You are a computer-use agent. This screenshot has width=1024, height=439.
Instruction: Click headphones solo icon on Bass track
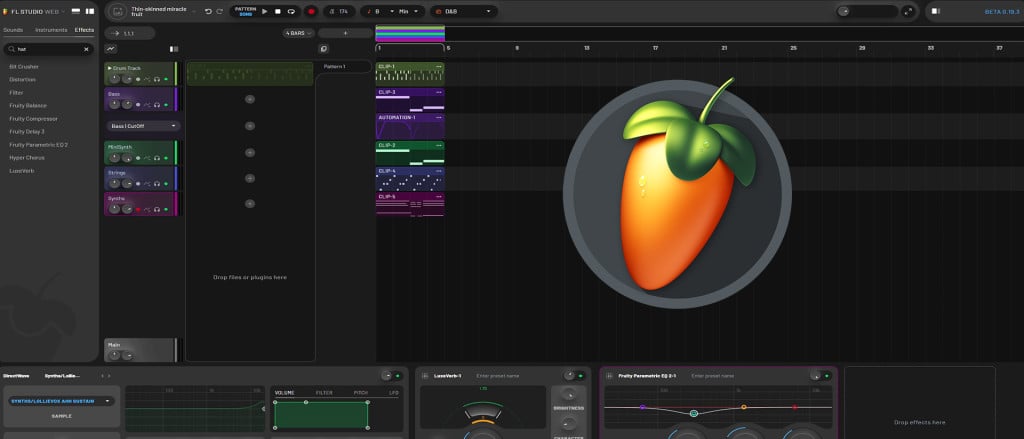point(157,104)
